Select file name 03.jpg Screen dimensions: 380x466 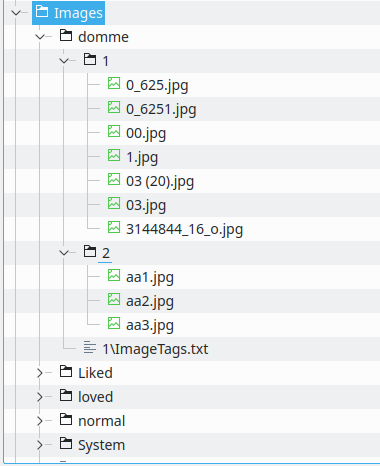click(x=146, y=206)
